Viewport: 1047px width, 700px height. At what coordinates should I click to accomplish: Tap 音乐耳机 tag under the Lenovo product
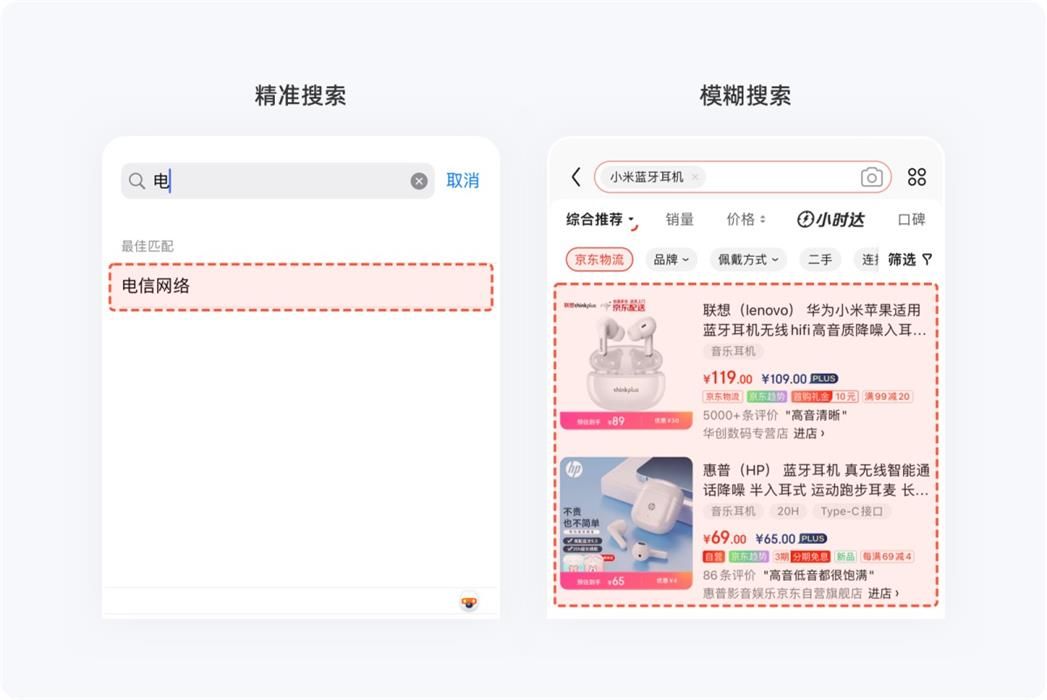click(733, 351)
